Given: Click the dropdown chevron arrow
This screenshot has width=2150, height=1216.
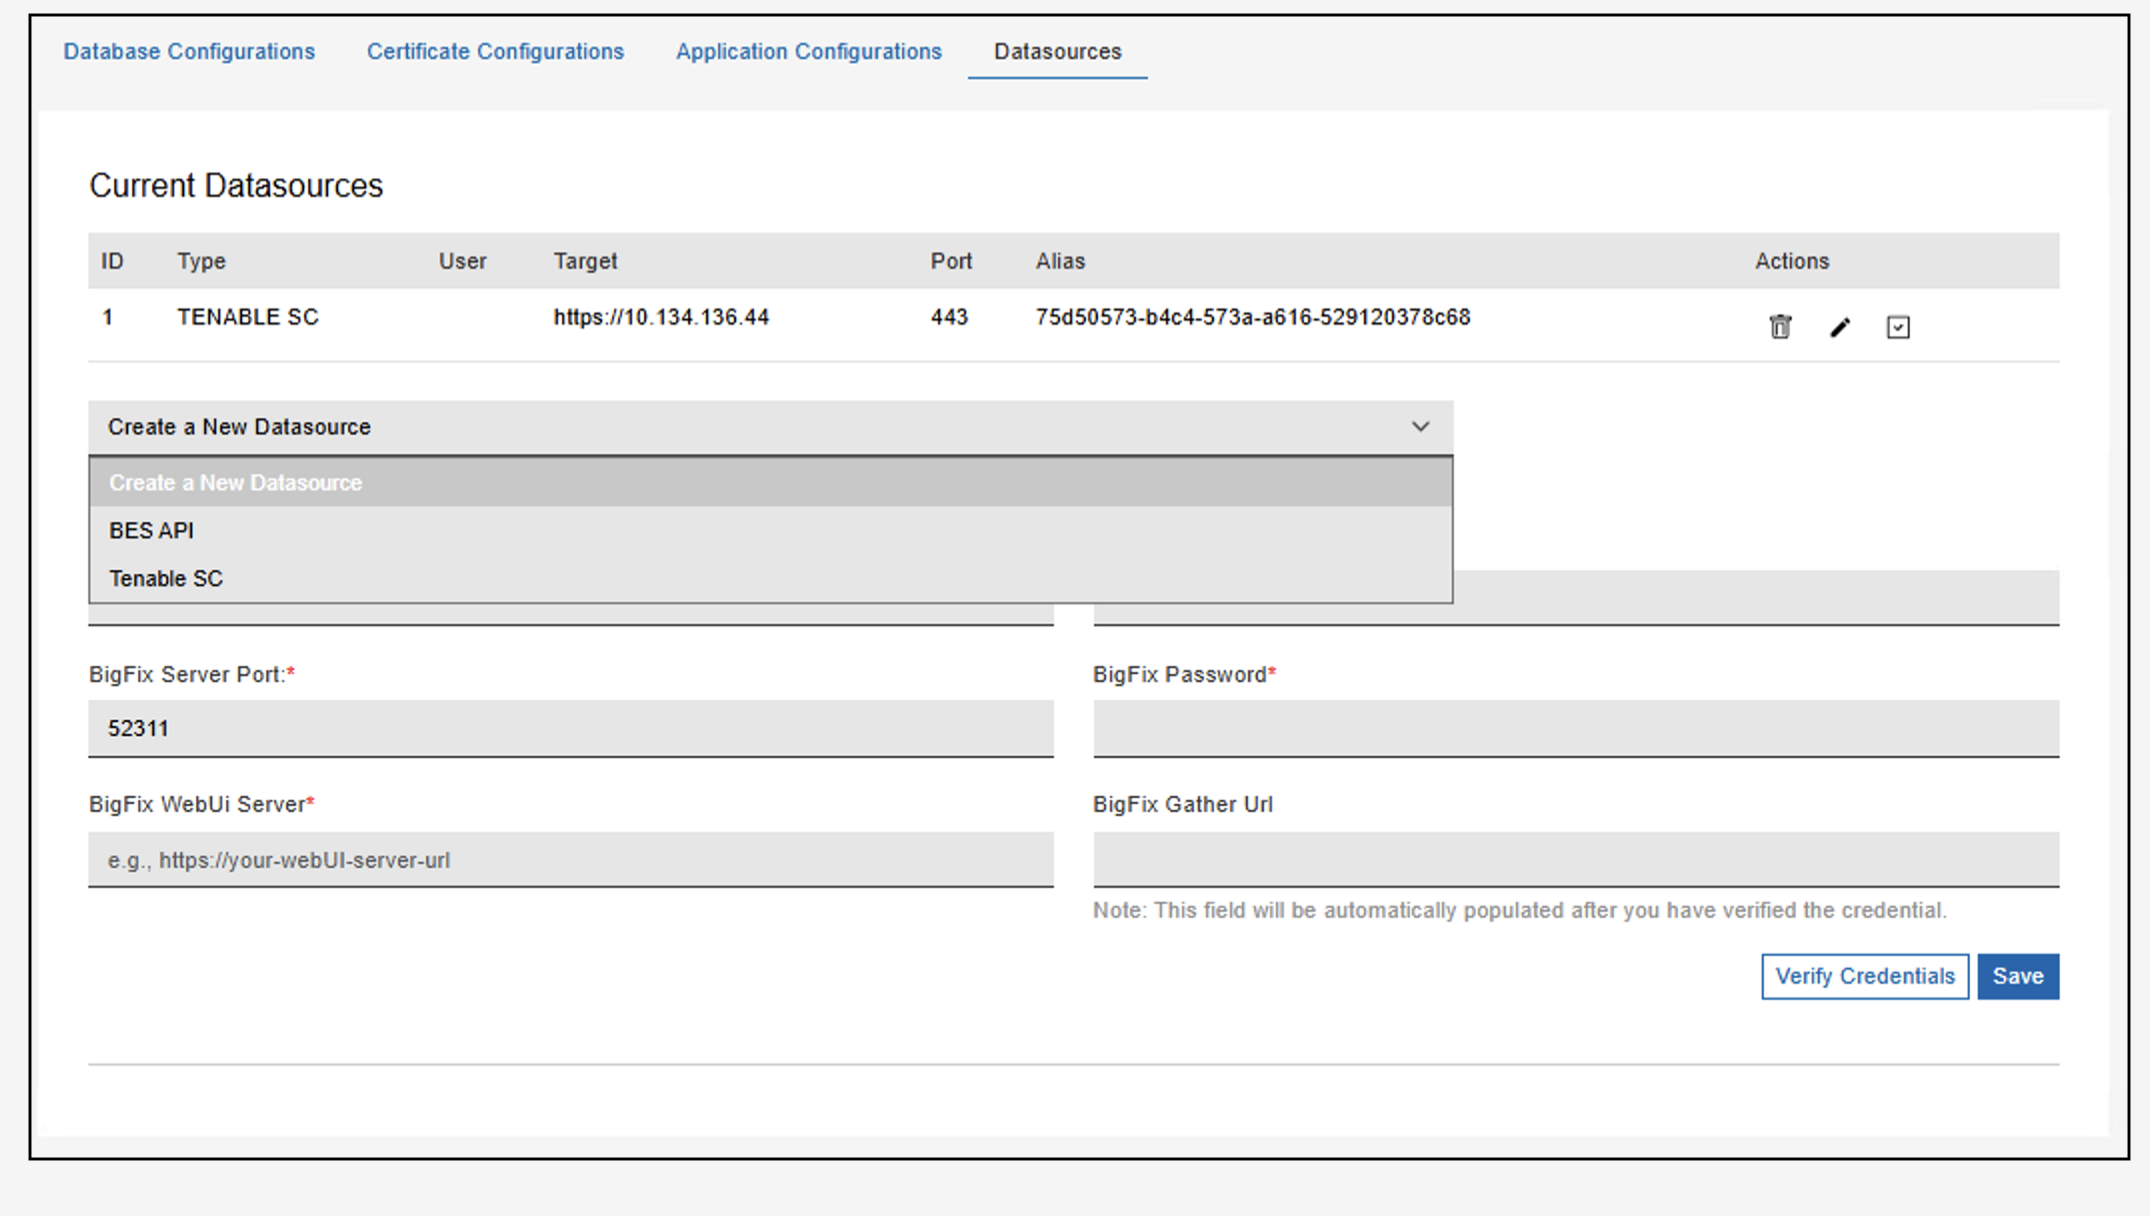Looking at the screenshot, I should [1420, 427].
